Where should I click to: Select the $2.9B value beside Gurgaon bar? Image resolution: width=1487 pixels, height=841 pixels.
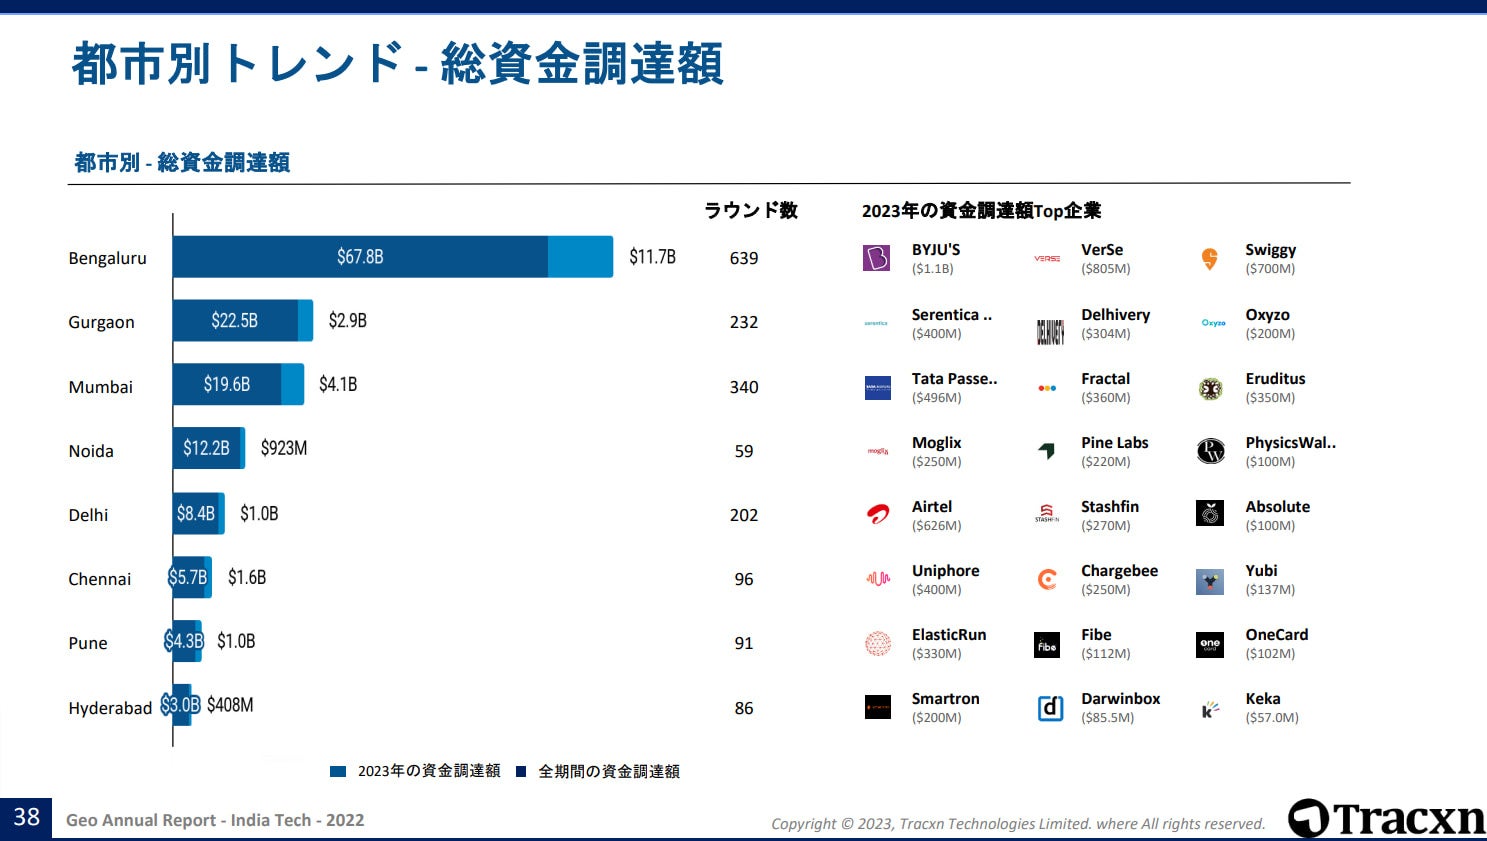click(348, 321)
